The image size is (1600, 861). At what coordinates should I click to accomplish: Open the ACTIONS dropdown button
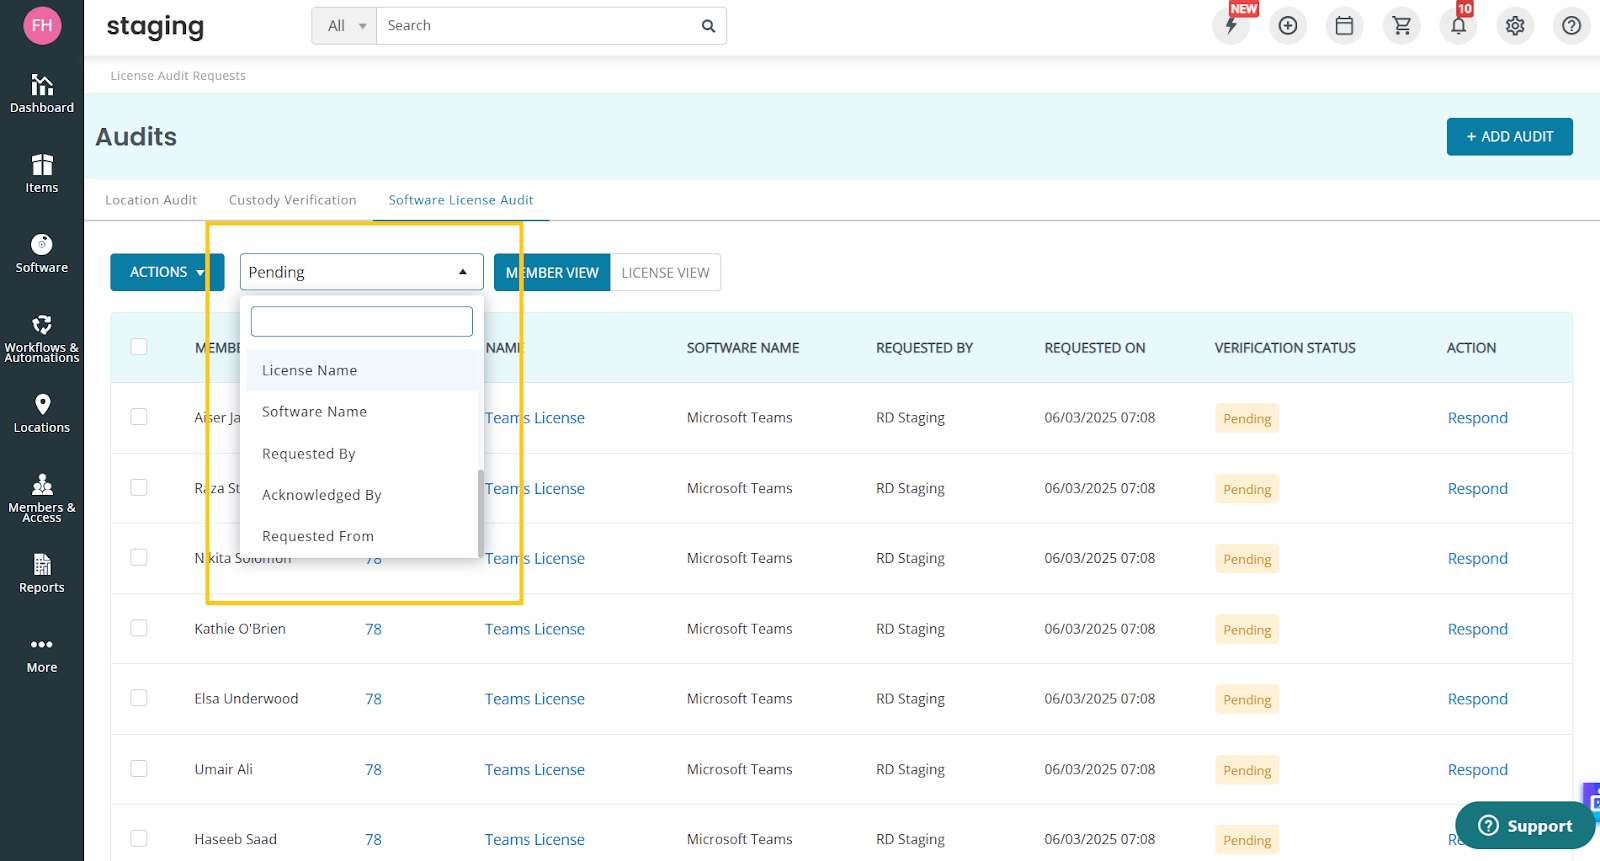(x=166, y=272)
